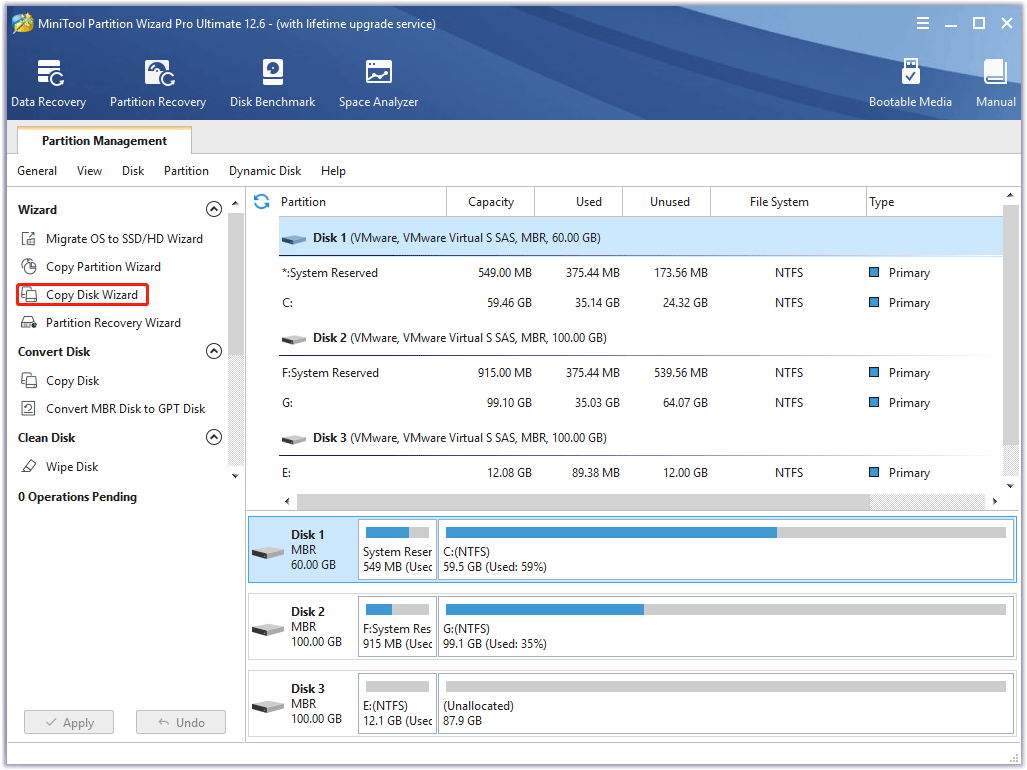Click the hamburger menu in the title bar
The image size is (1027, 770).
coord(923,23)
